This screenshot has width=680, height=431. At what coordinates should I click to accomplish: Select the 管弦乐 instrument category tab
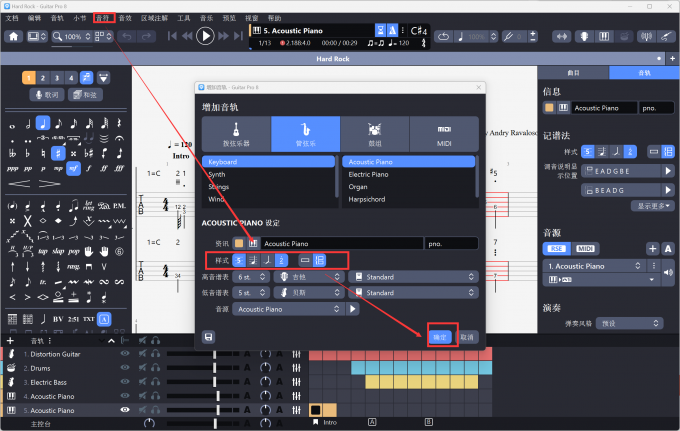coord(305,133)
